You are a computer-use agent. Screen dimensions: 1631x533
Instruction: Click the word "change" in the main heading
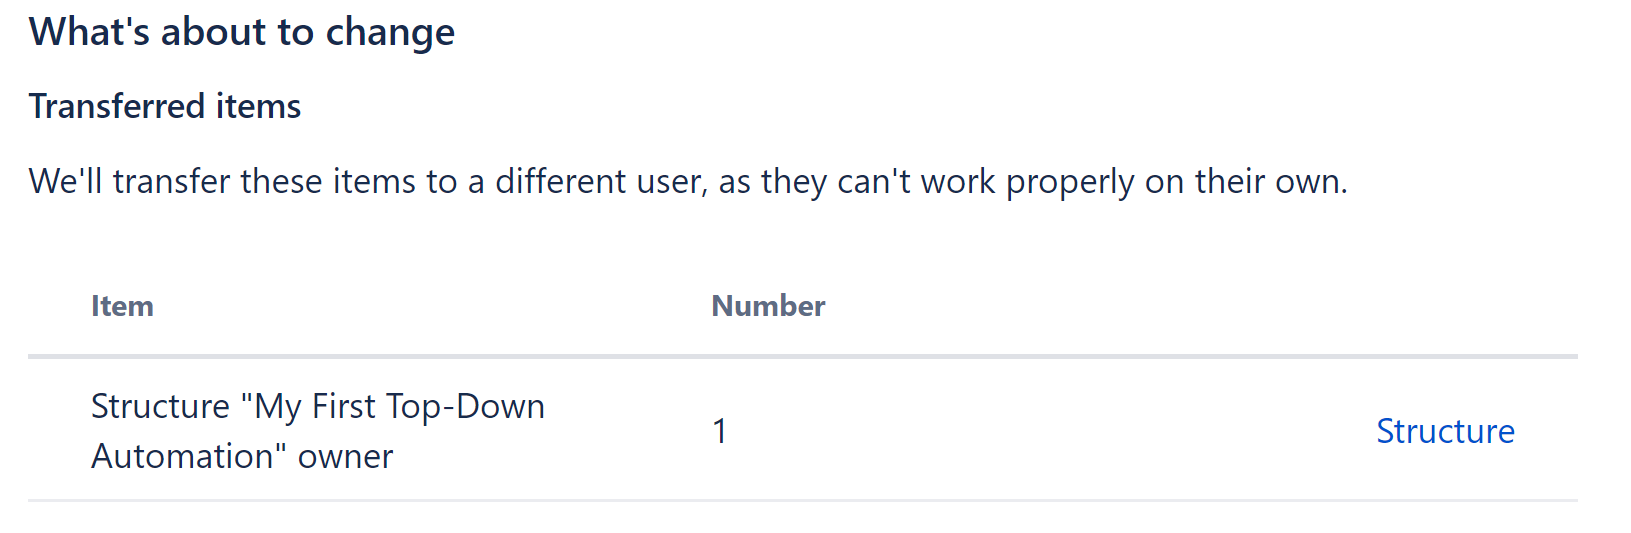point(390,32)
